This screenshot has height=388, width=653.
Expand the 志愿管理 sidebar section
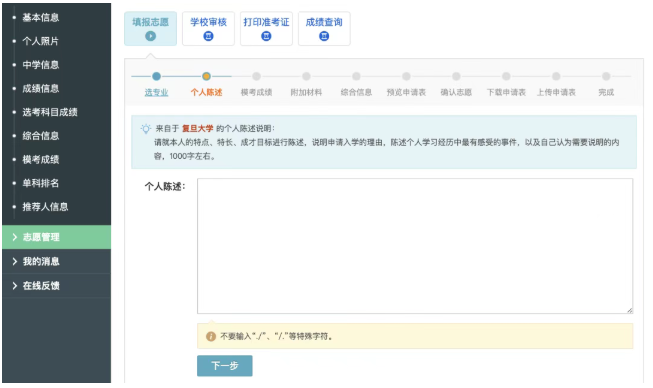(57, 237)
